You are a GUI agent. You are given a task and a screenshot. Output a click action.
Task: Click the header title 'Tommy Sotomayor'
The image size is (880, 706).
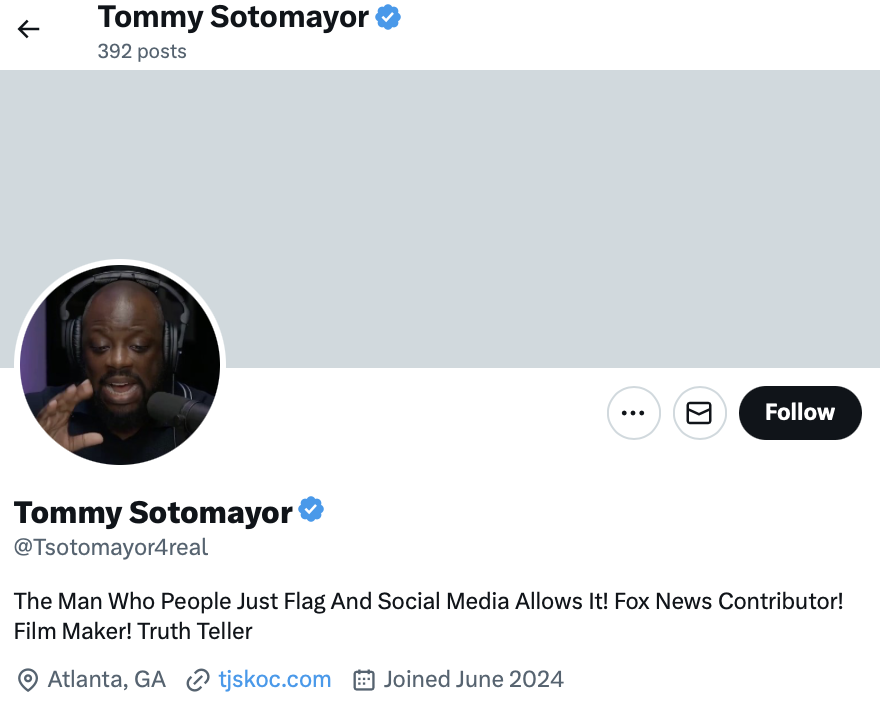(233, 17)
